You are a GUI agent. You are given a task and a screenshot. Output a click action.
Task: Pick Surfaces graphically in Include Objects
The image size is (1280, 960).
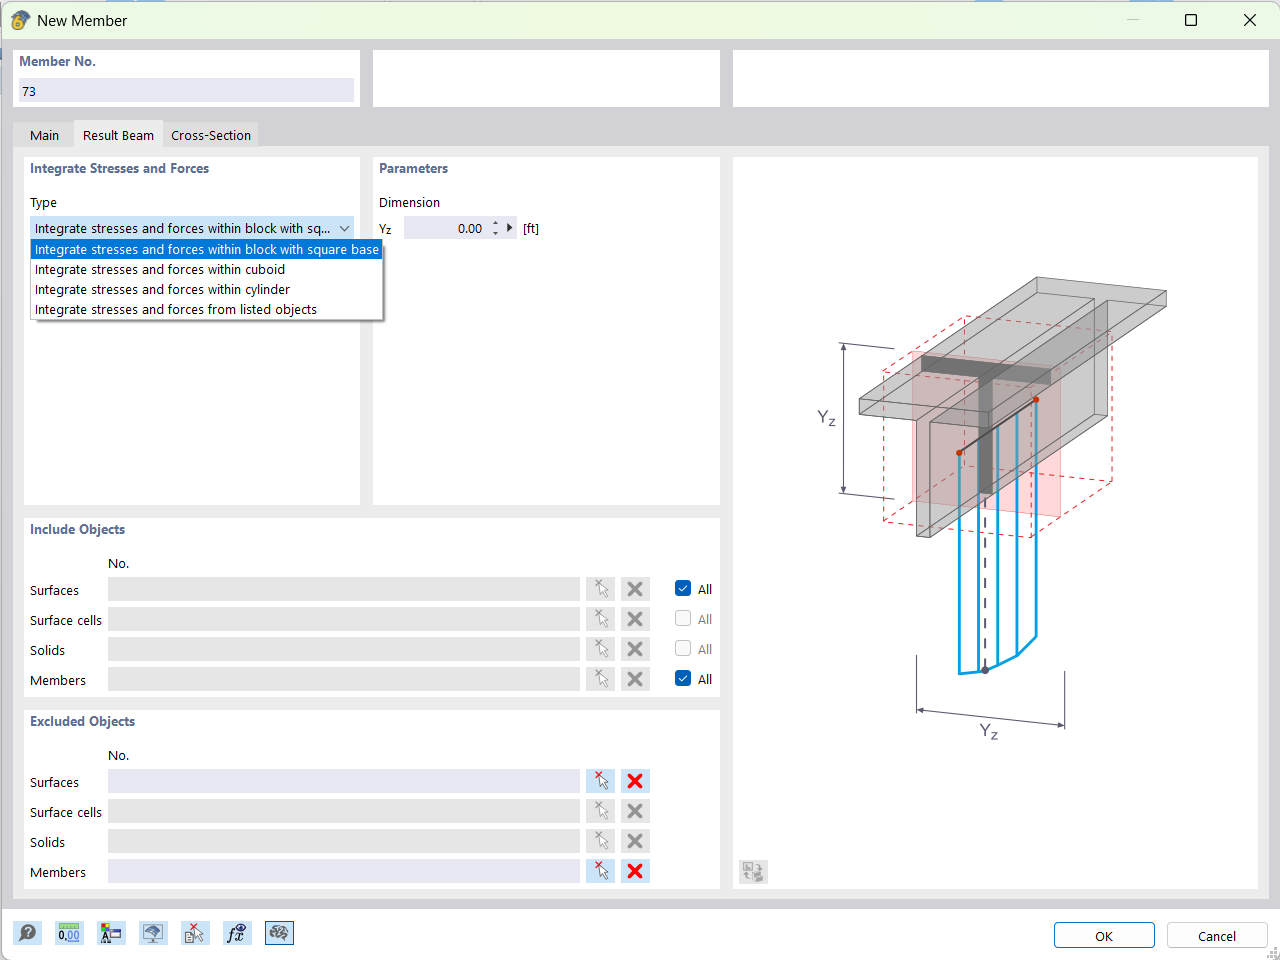601,589
